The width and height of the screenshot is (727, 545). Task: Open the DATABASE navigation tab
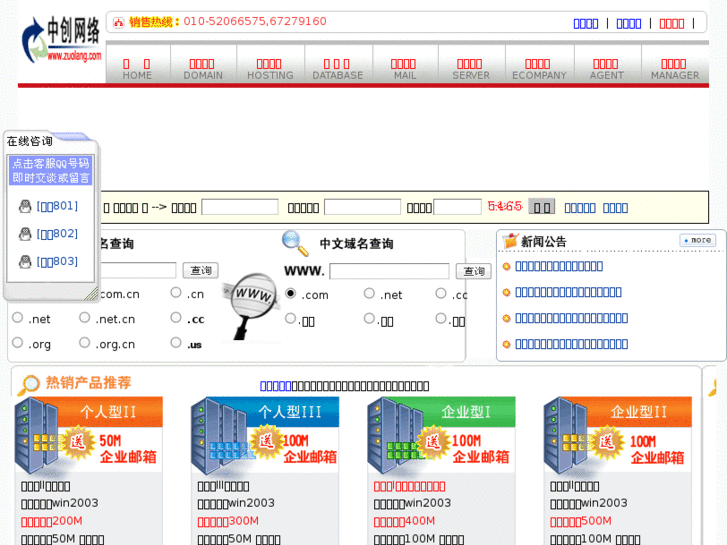(338, 69)
